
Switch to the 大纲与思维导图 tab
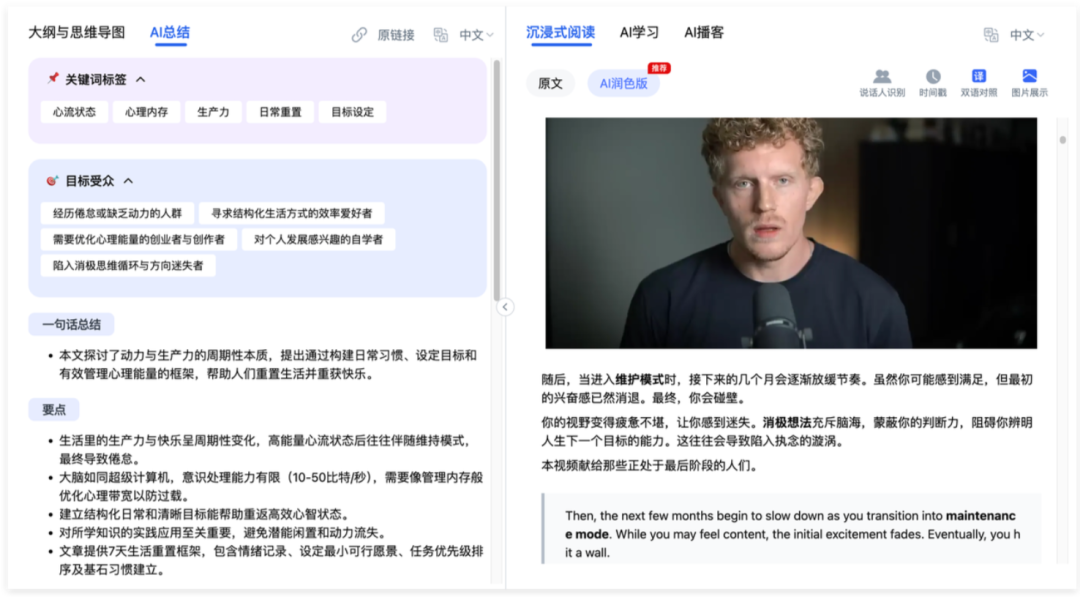tap(76, 32)
